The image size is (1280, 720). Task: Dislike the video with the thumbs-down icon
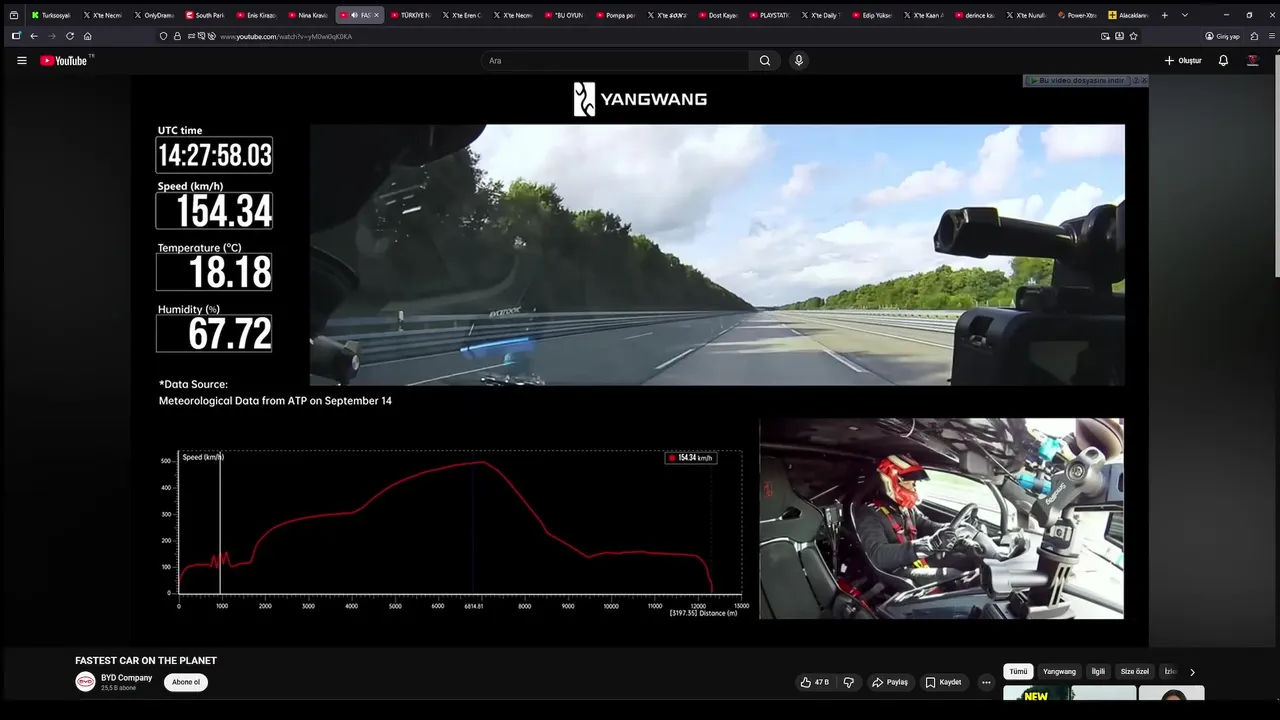(x=849, y=682)
